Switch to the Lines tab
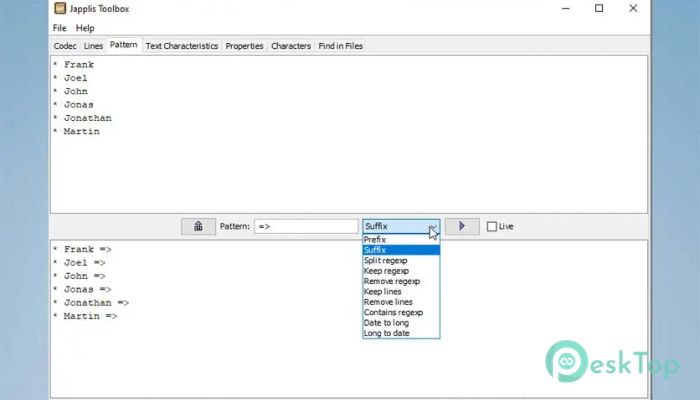The width and height of the screenshot is (700, 400). (93, 46)
